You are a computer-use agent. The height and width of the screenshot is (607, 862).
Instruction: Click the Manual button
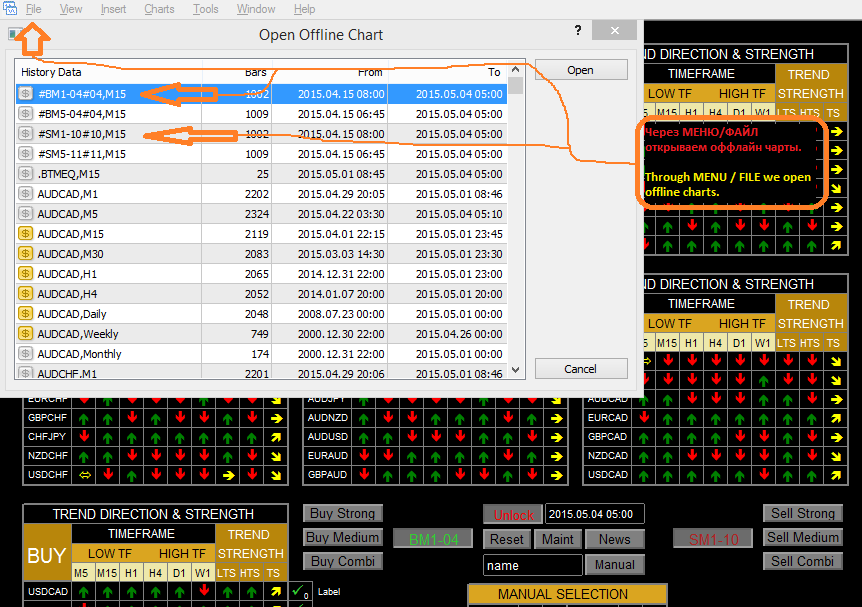[615, 565]
